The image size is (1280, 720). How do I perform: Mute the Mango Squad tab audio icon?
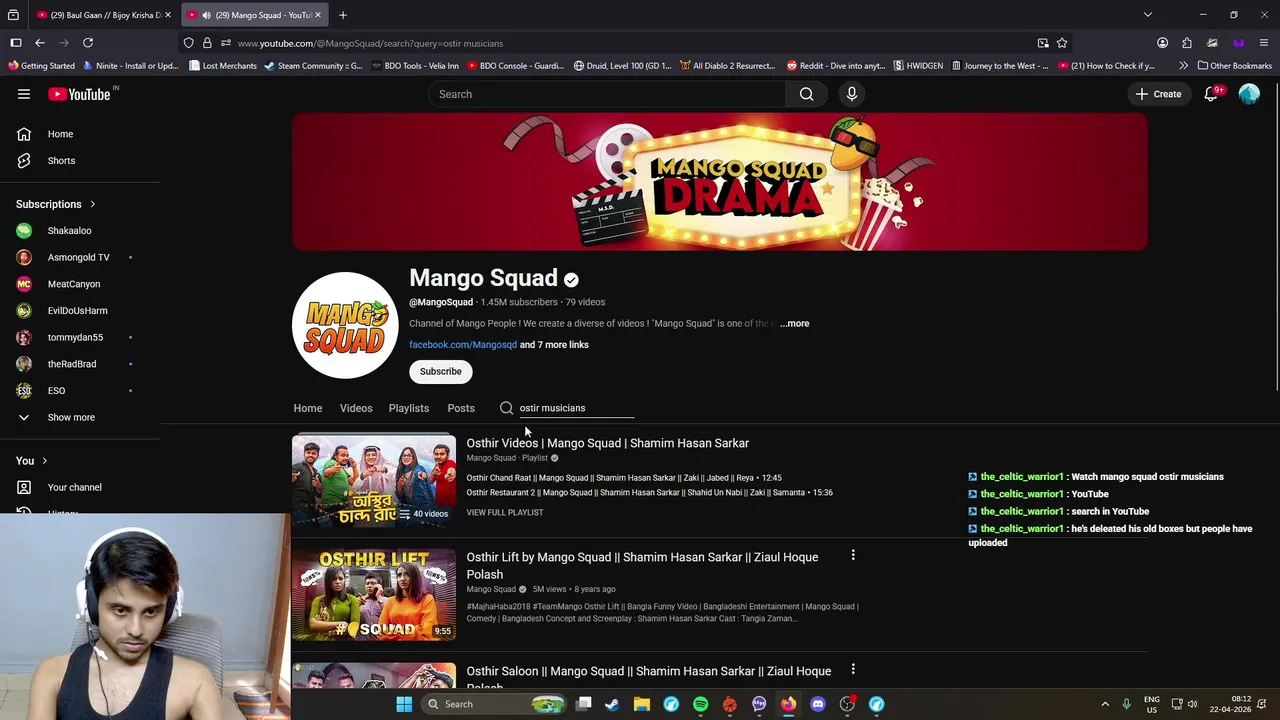pyautogui.click(x=206, y=15)
